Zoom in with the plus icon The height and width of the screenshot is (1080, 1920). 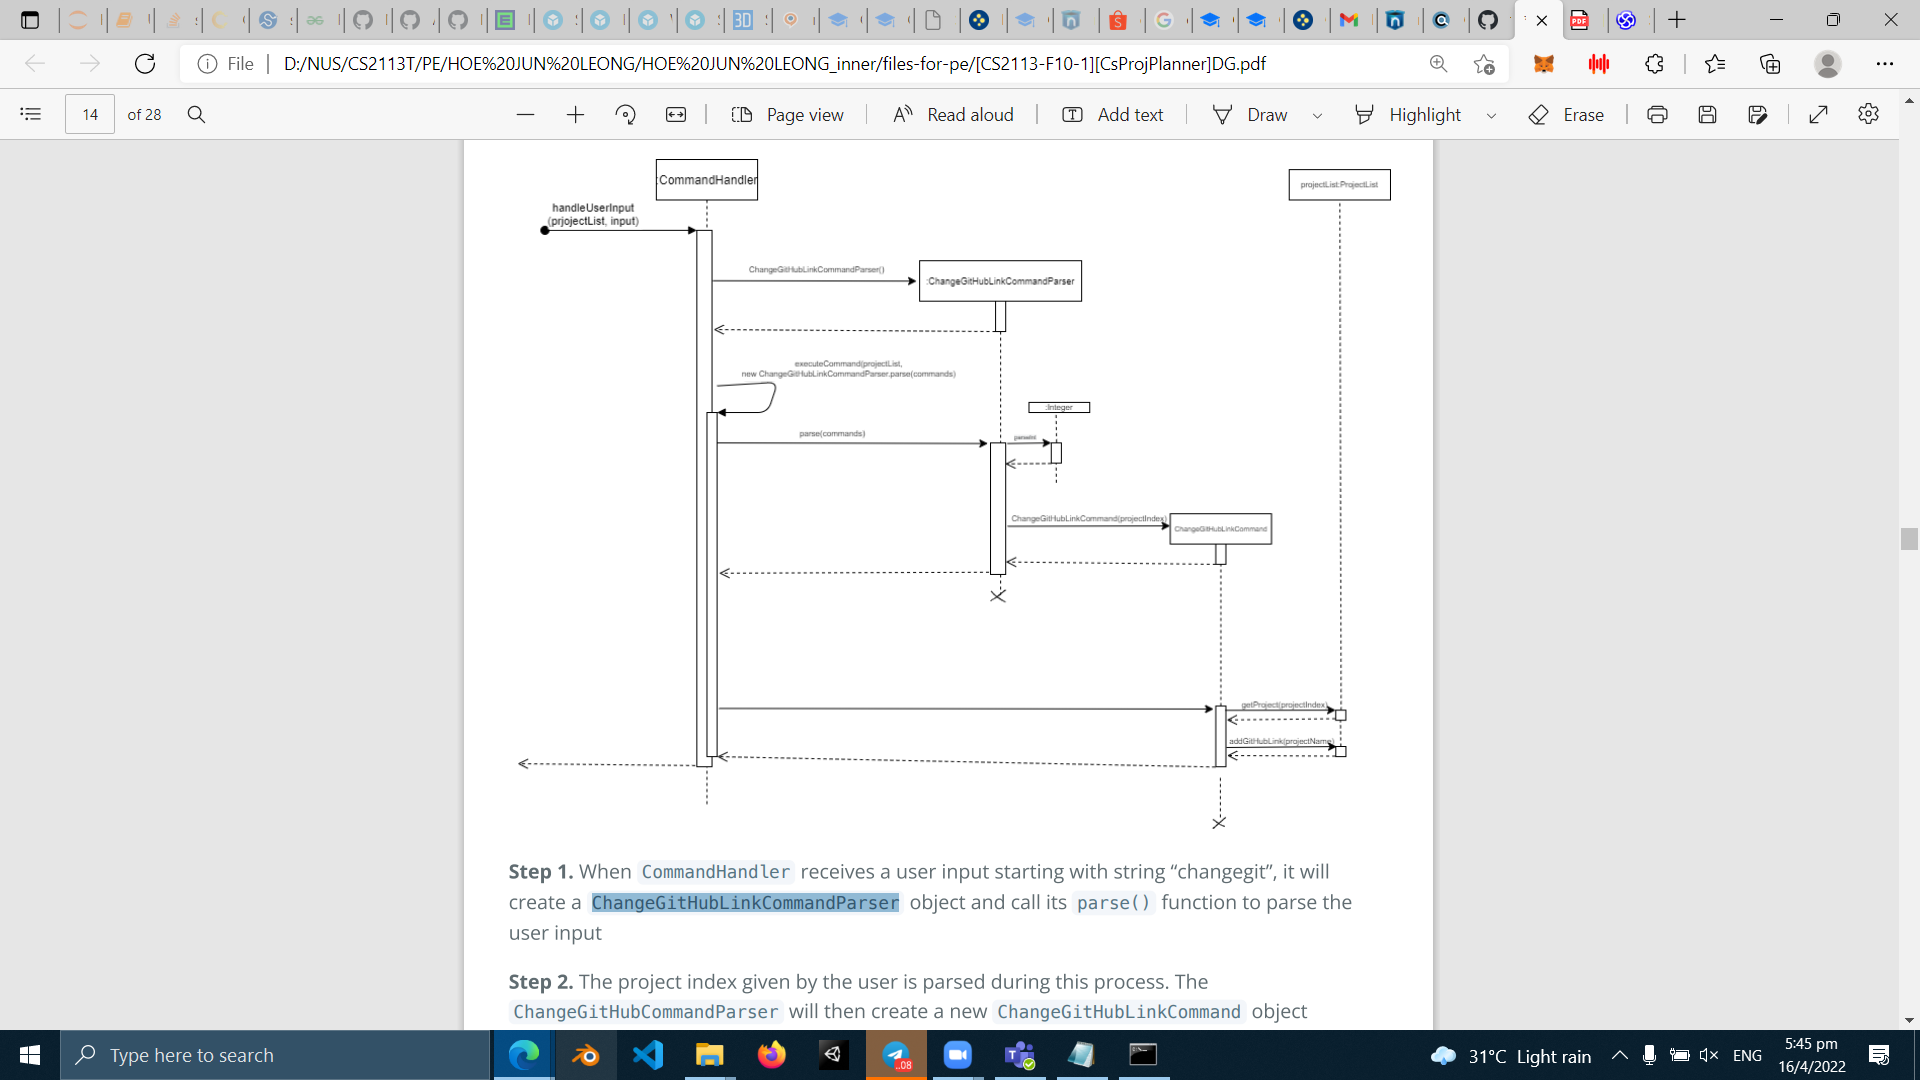pyautogui.click(x=575, y=114)
